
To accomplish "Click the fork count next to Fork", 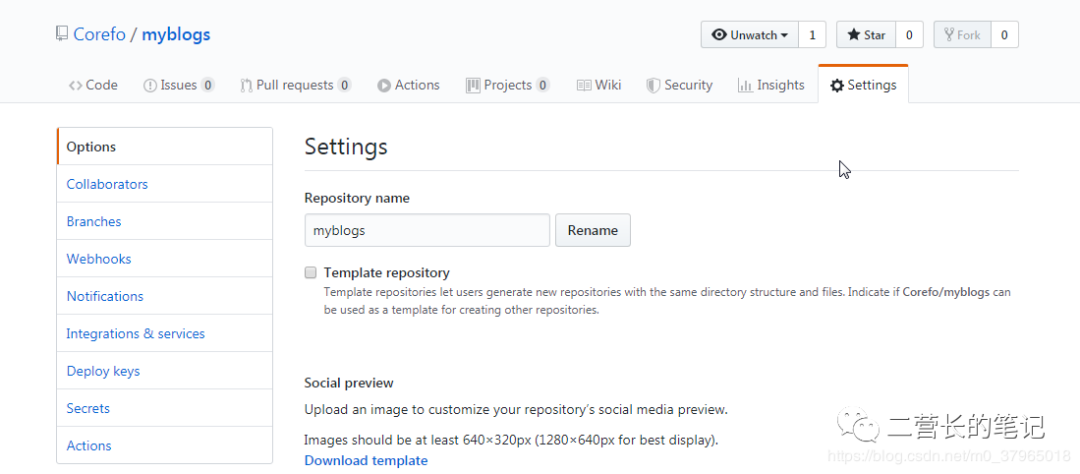I will 1004,34.
